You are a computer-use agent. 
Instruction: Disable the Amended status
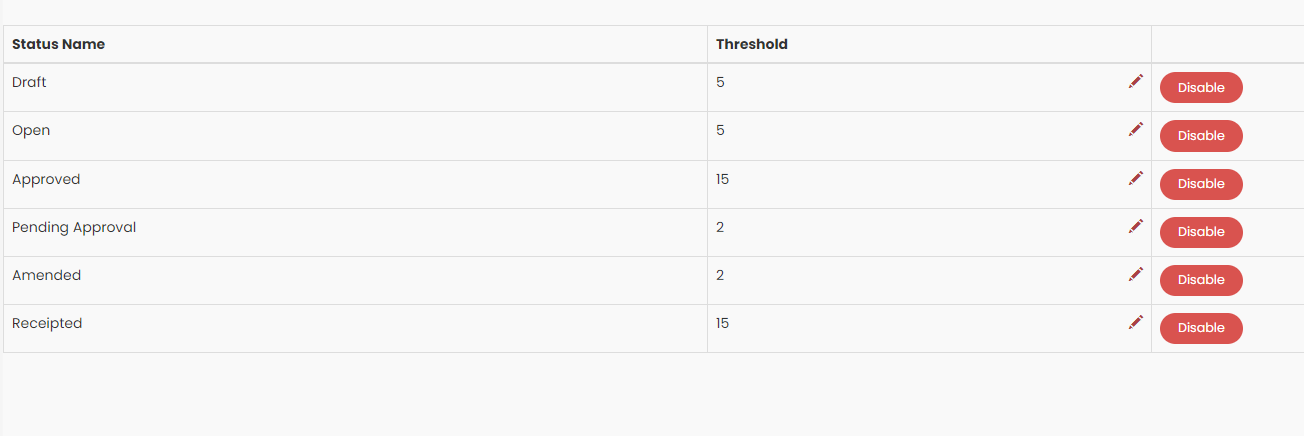[1201, 280]
